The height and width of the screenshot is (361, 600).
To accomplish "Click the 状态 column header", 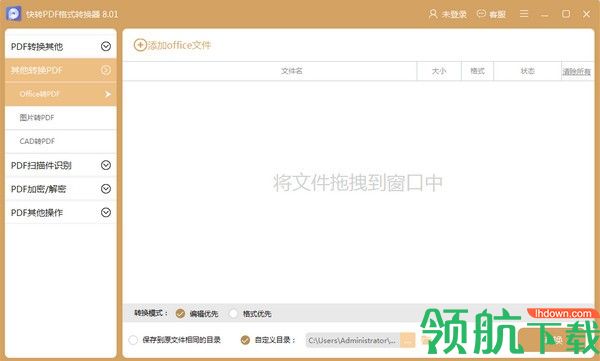I will (527, 71).
